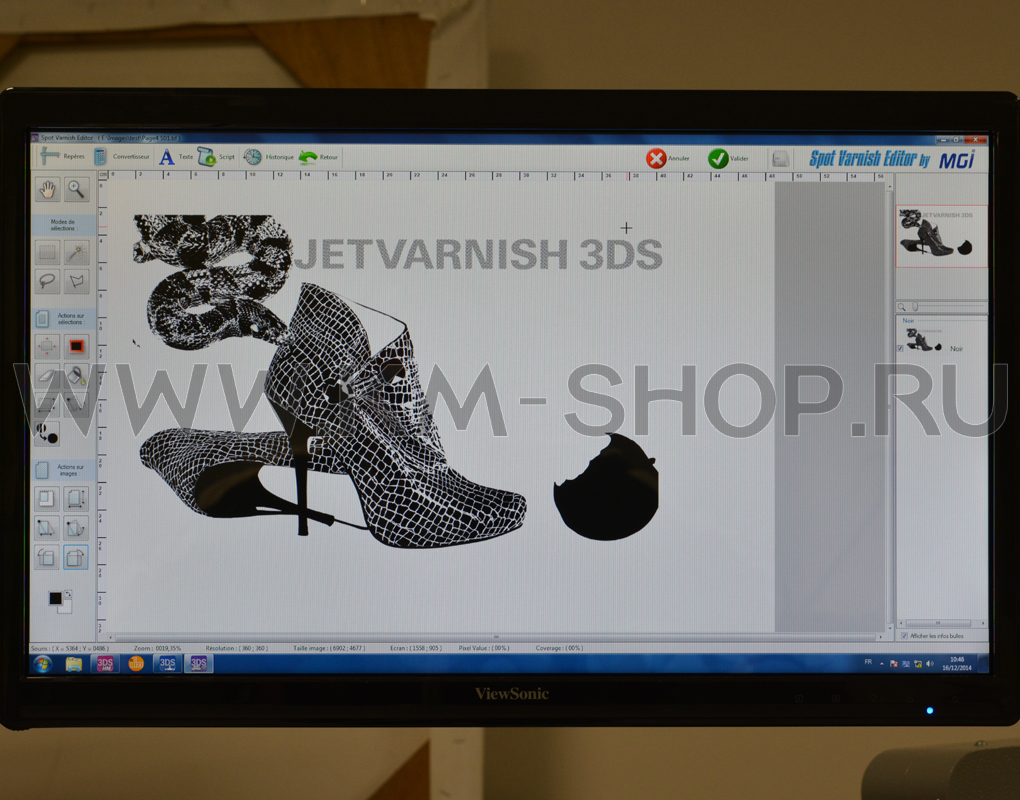
Task: Click the move selection arrows icon
Action: point(47,346)
